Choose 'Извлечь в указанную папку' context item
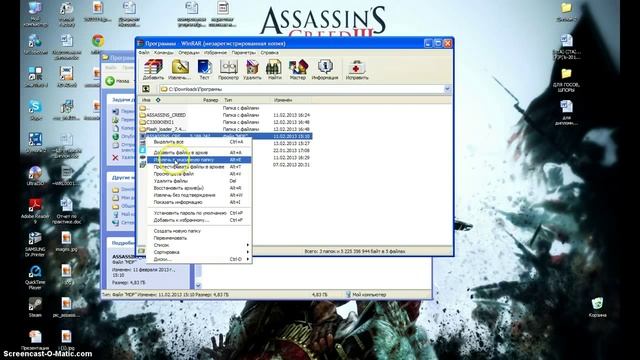This screenshot has height=360, width=640. pos(199,160)
